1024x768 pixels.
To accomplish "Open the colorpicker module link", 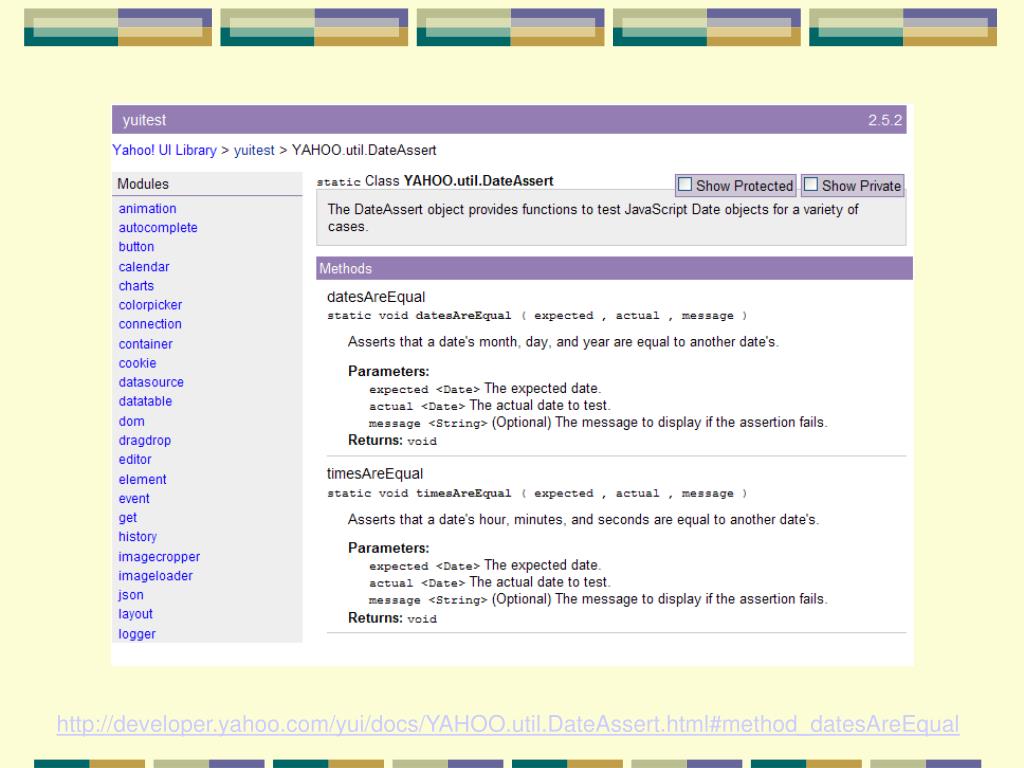I will pyautogui.click(x=150, y=305).
